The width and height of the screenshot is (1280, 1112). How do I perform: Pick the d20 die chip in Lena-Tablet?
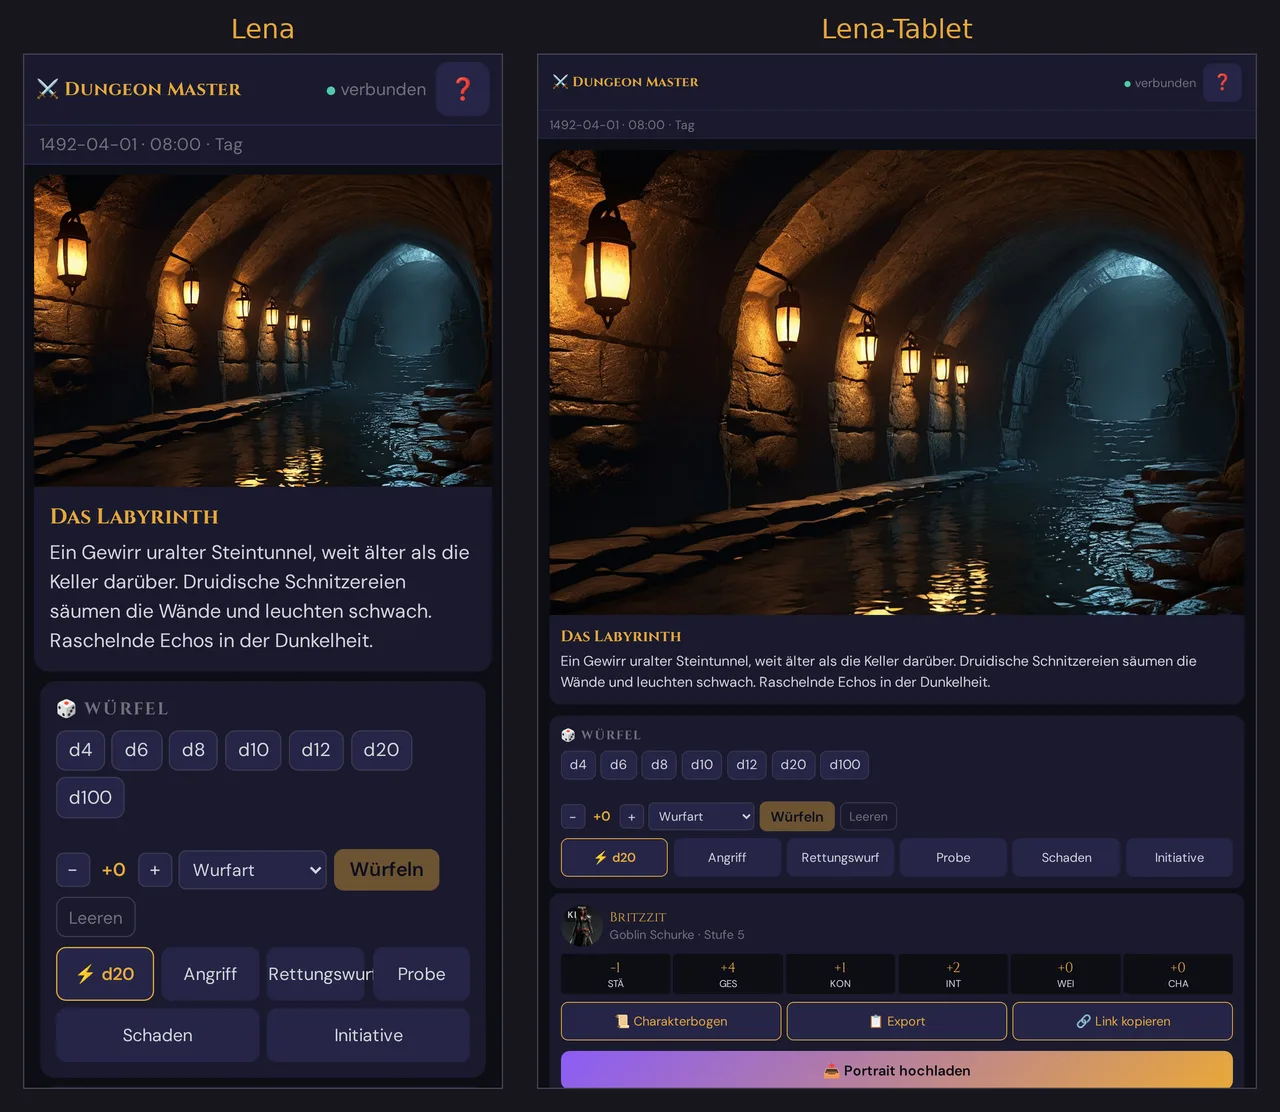(793, 765)
